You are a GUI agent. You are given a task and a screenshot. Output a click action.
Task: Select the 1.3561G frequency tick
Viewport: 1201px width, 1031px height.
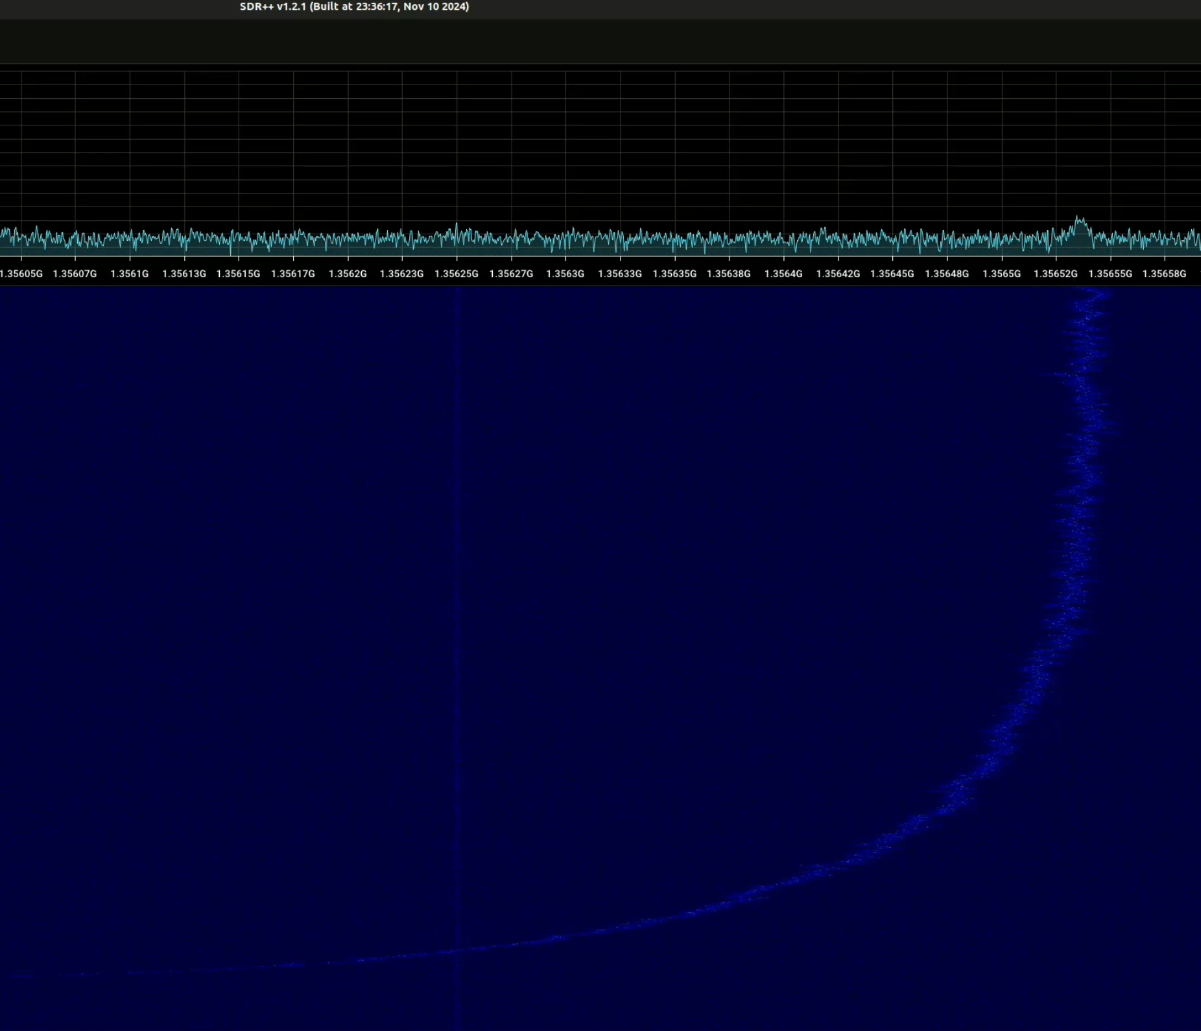pyautogui.click(x=130, y=273)
